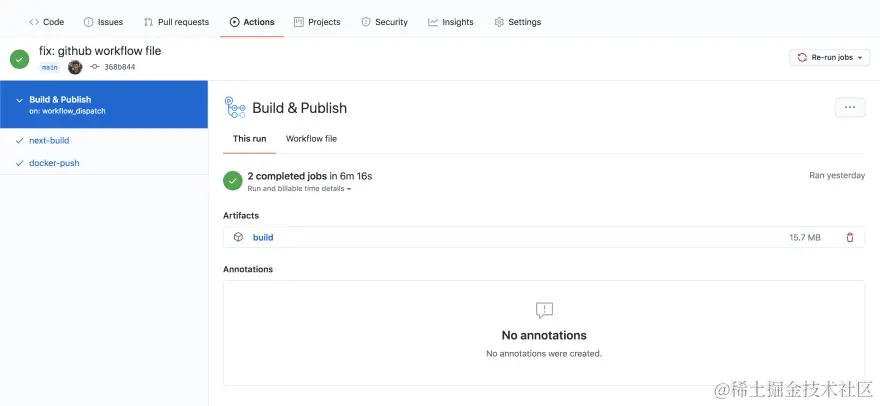Click the Insights tab graph icon
The image size is (880, 406).
tap(433, 22)
